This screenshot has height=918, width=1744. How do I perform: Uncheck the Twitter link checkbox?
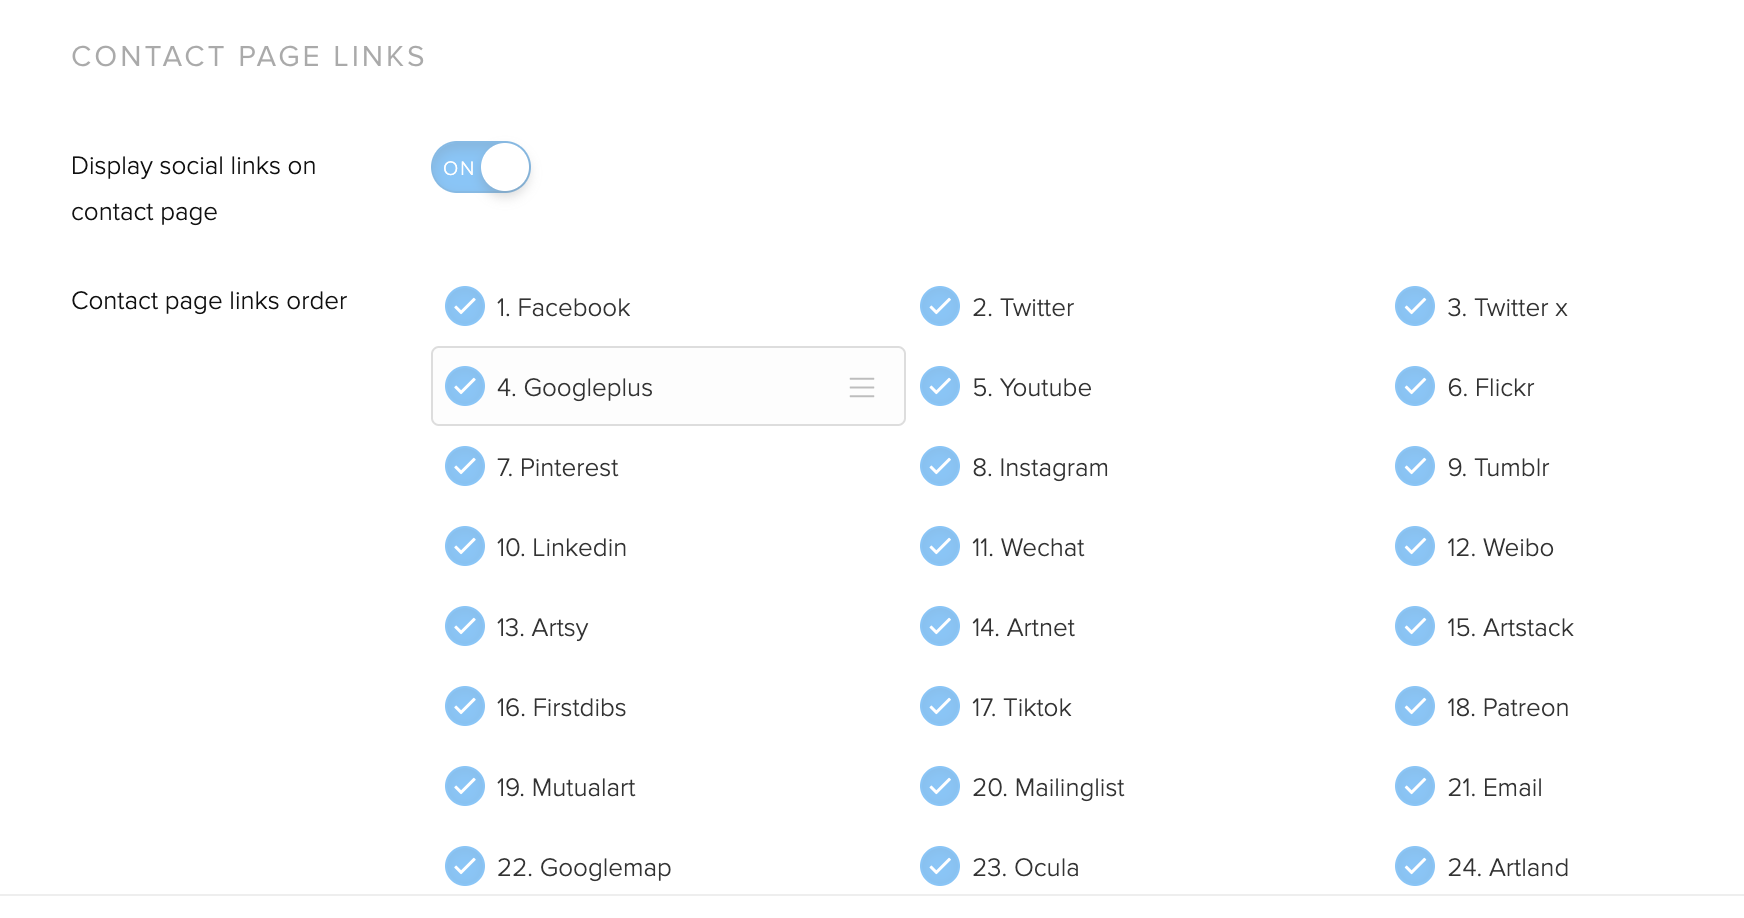click(940, 306)
